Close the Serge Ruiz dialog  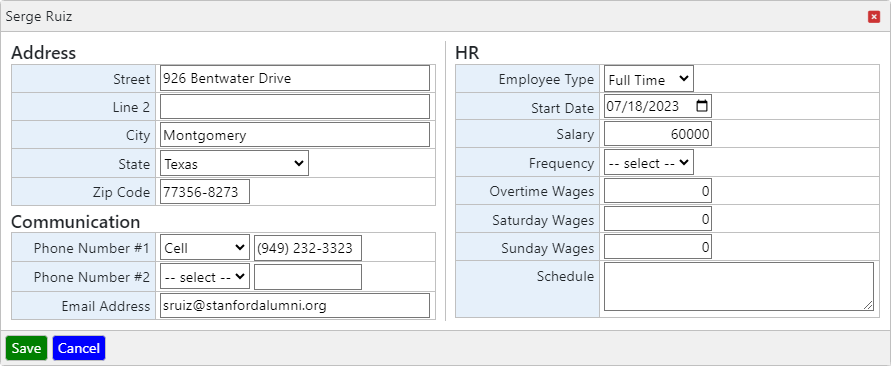874,17
